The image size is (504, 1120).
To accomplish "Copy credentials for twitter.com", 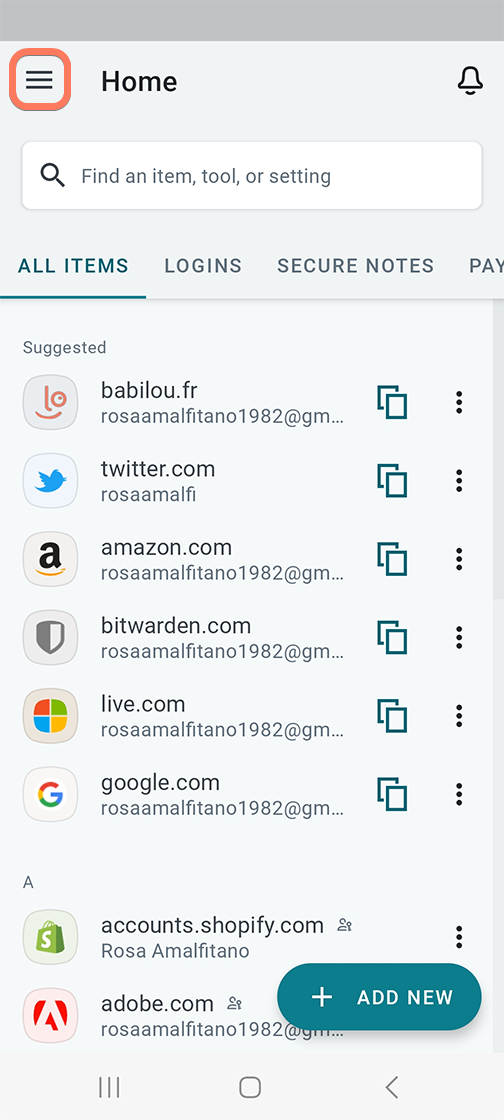I will [x=392, y=481].
